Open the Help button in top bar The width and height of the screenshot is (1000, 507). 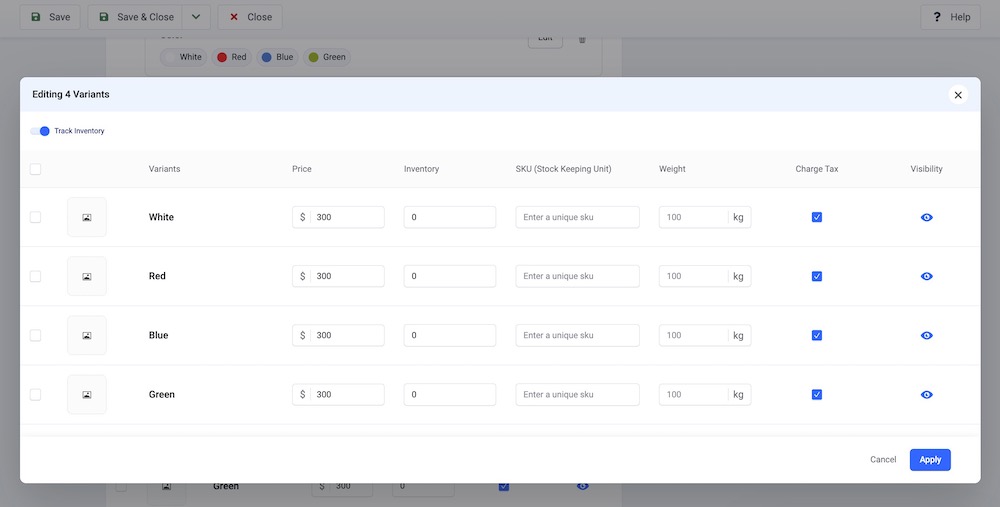pyautogui.click(x=951, y=17)
